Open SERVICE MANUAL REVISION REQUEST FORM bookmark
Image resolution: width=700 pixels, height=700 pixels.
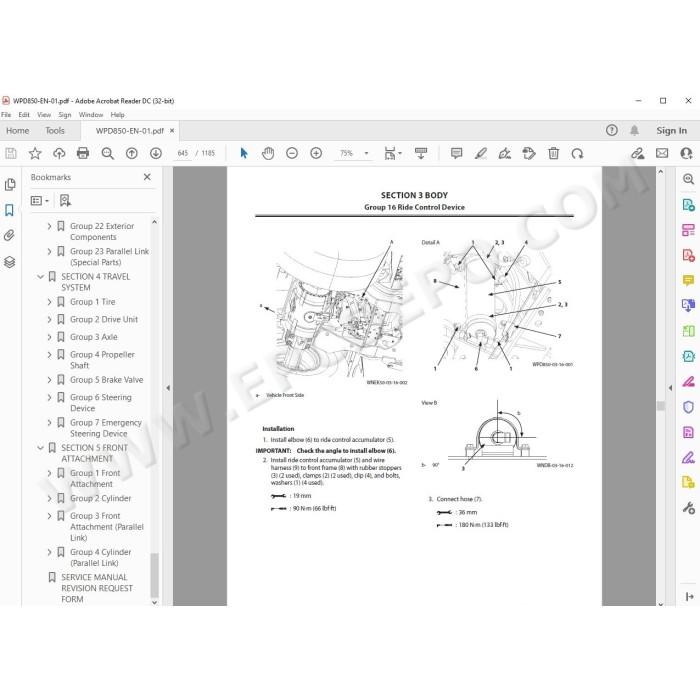97,588
